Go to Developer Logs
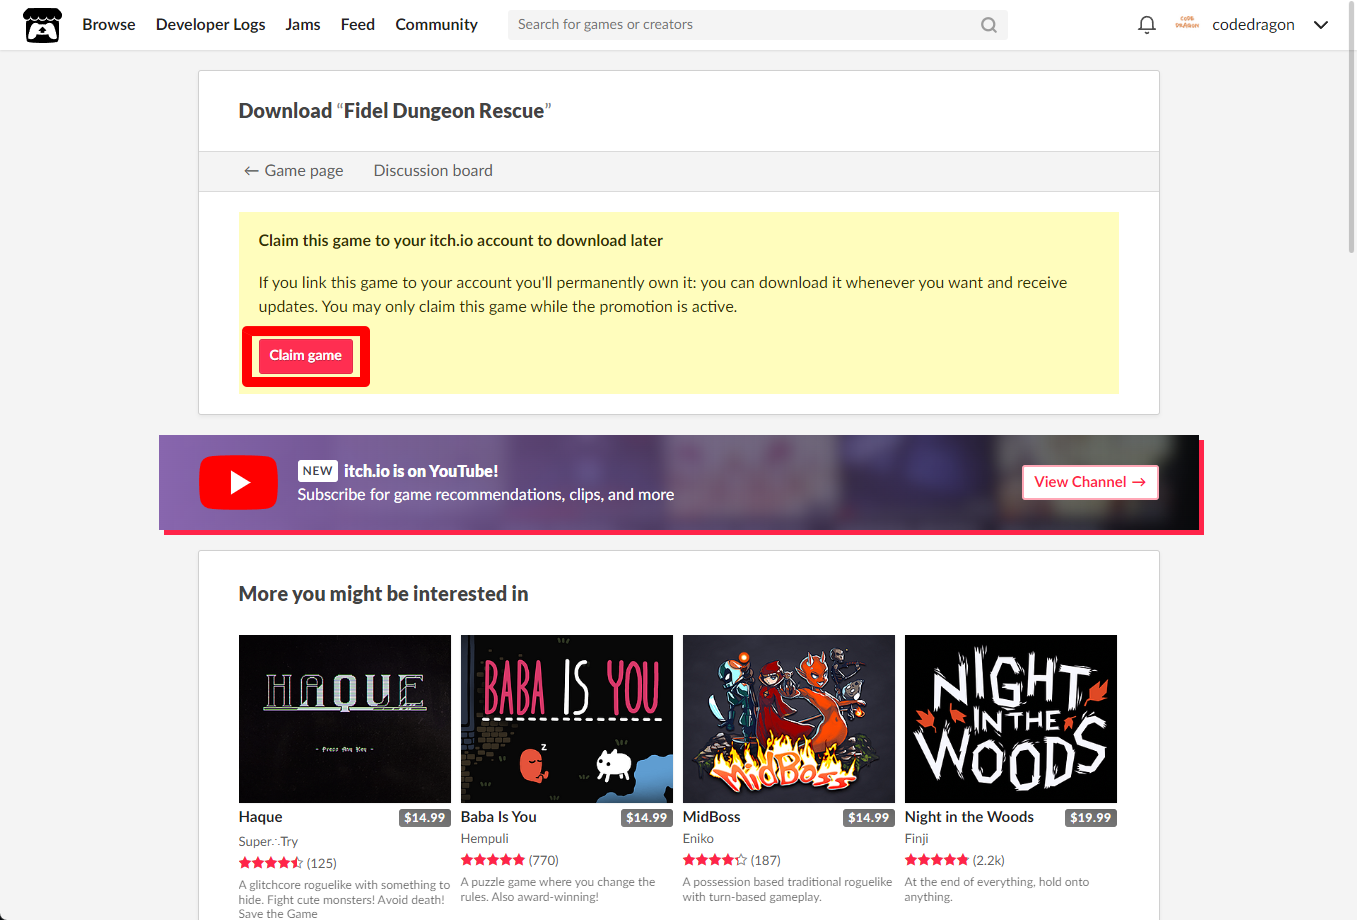Screen dimensions: 1357x920 click(211, 25)
